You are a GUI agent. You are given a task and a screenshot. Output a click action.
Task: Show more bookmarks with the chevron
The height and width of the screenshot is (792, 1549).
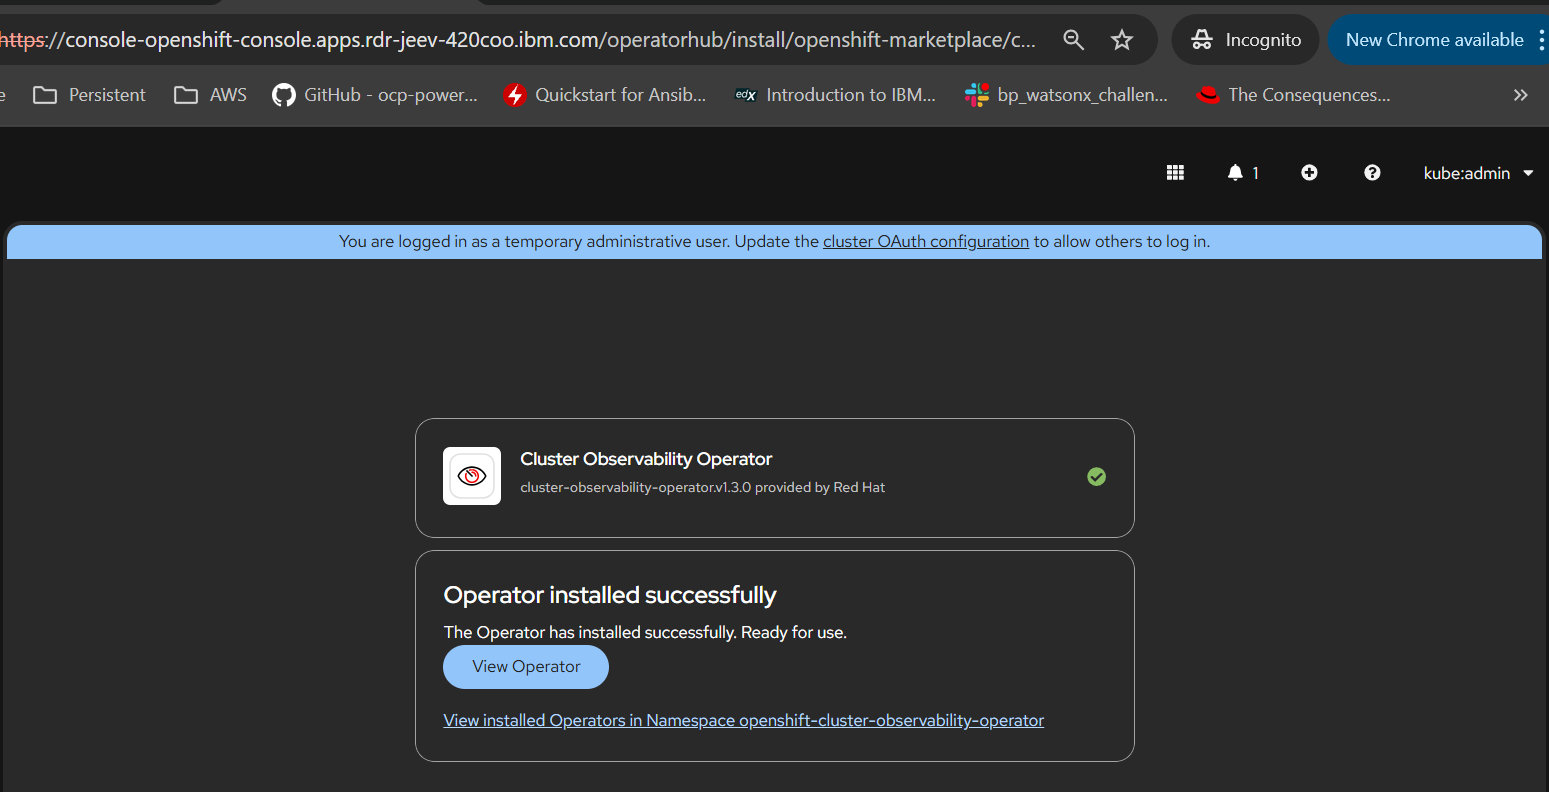coord(1520,95)
